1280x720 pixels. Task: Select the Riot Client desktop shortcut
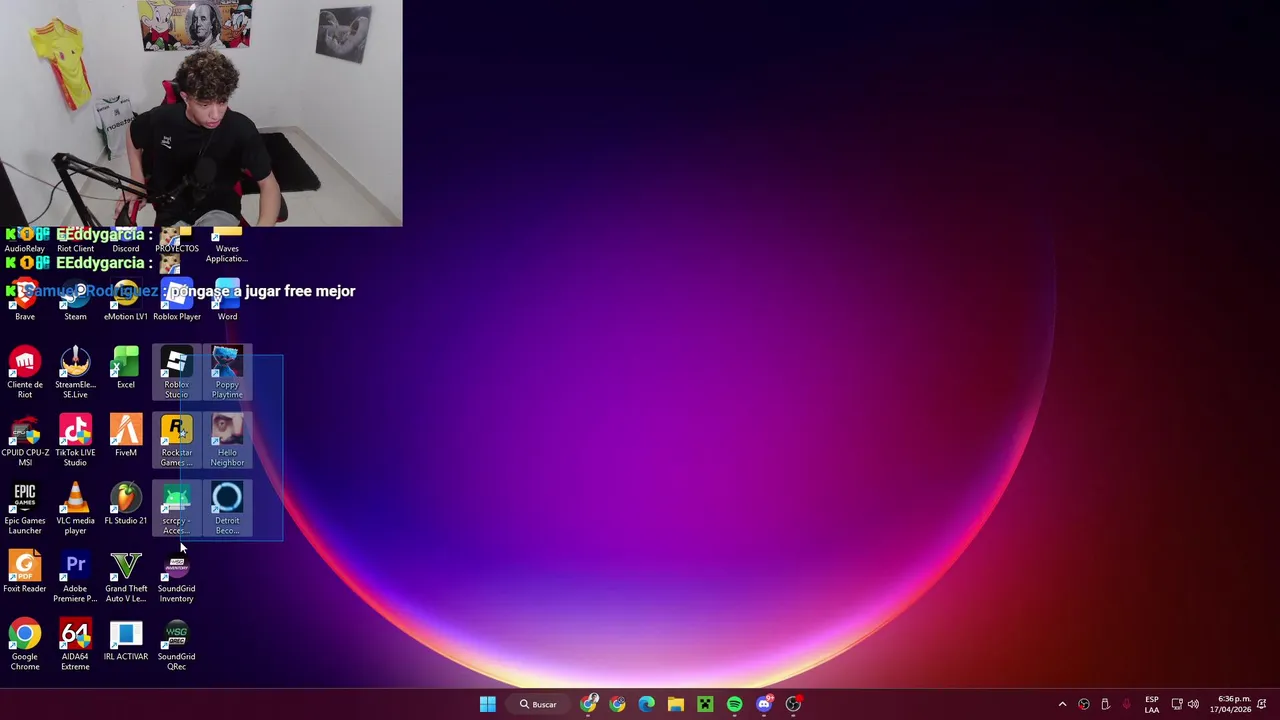pos(75,240)
